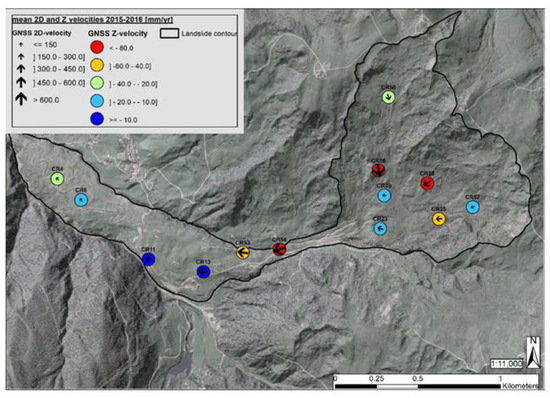This screenshot has height=398, width=550.
Task: Click the 1:11,000 scale label
Action: pyautogui.click(x=507, y=364)
